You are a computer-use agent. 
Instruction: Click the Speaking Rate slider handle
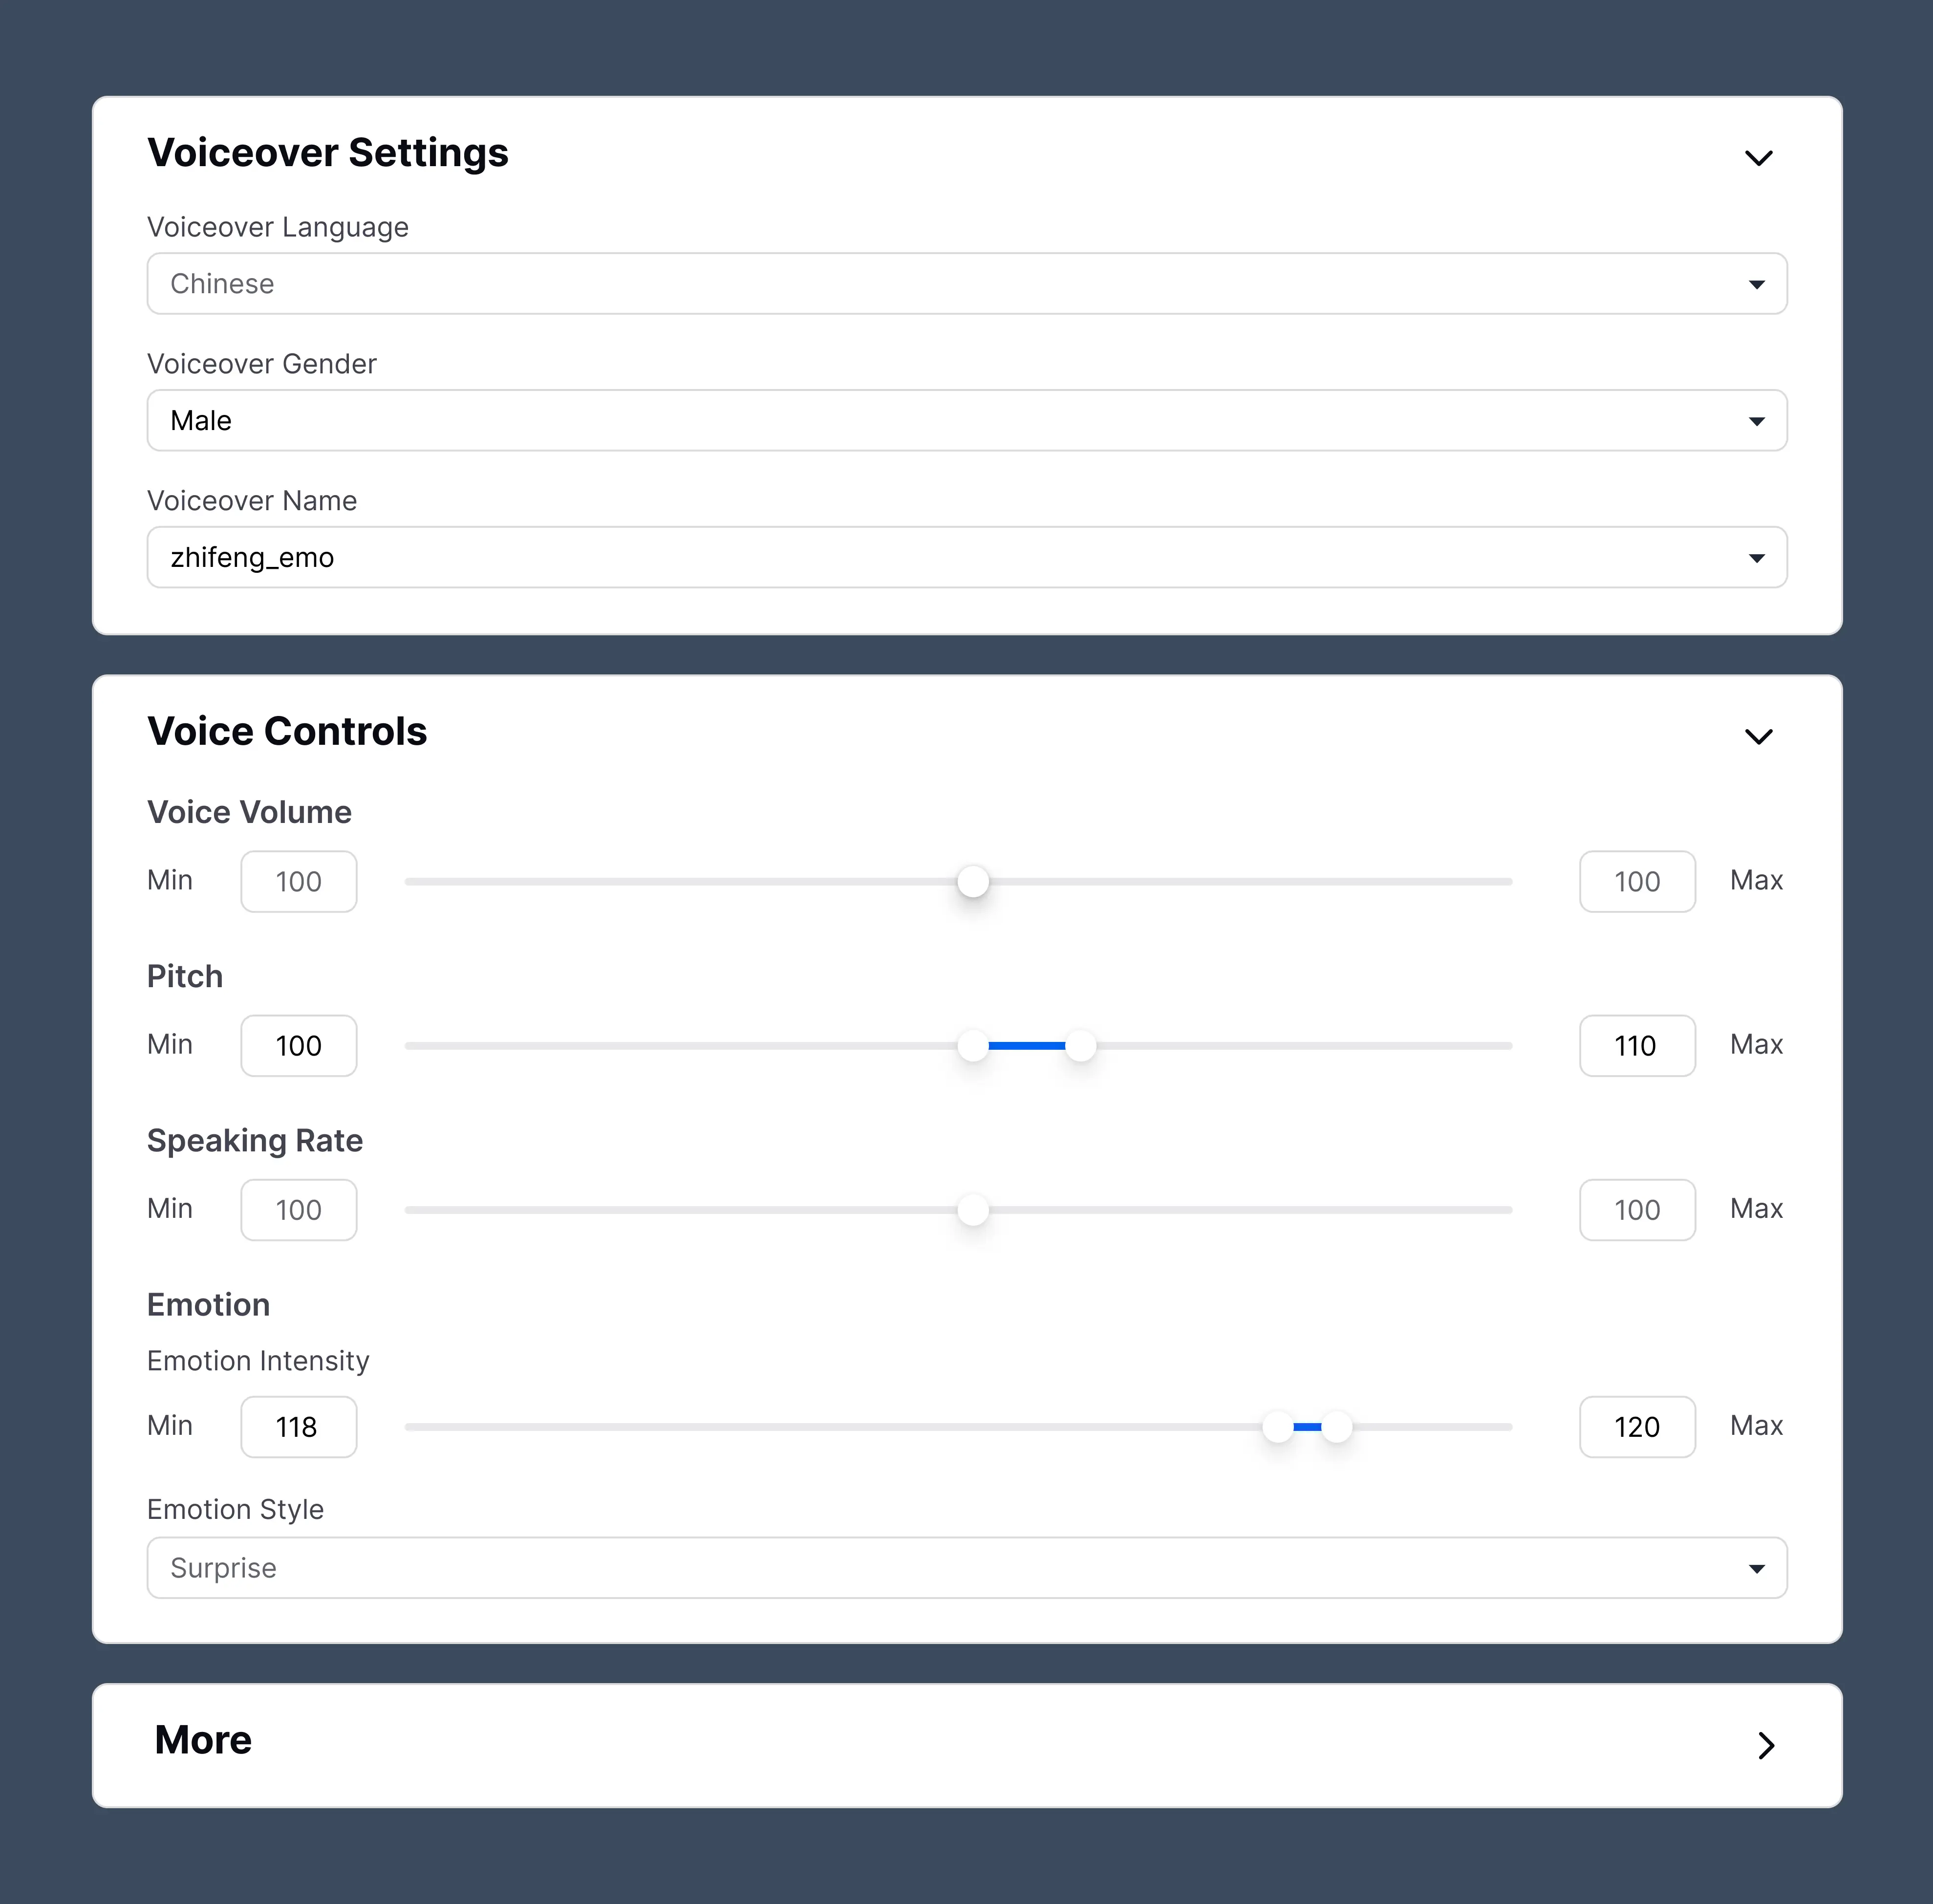(x=973, y=1210)
